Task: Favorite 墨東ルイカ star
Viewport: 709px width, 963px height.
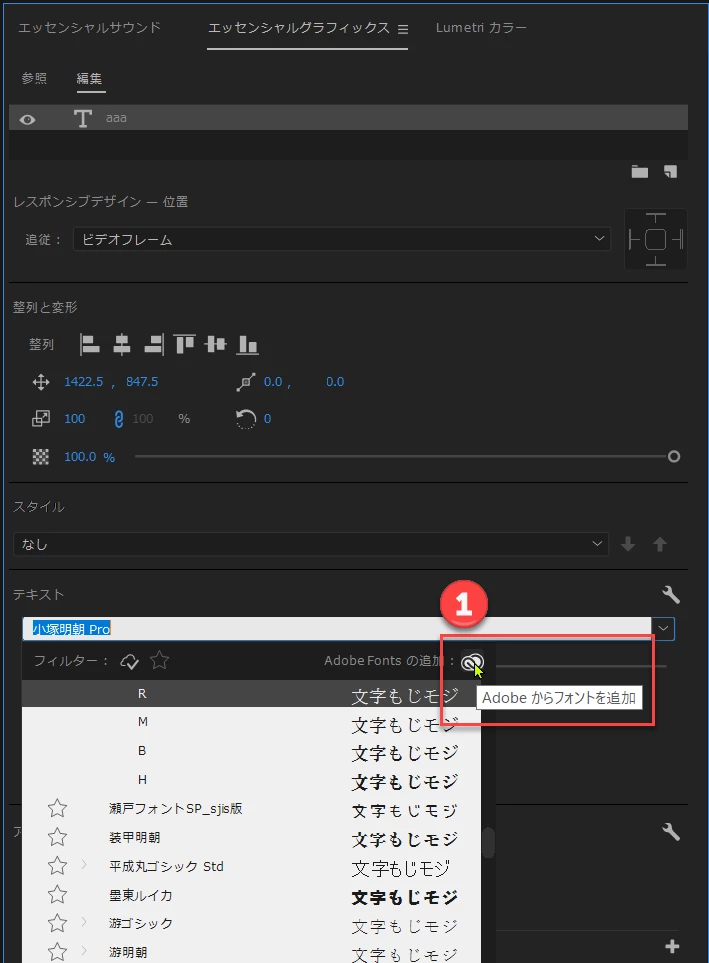Action: coord(57,895)
